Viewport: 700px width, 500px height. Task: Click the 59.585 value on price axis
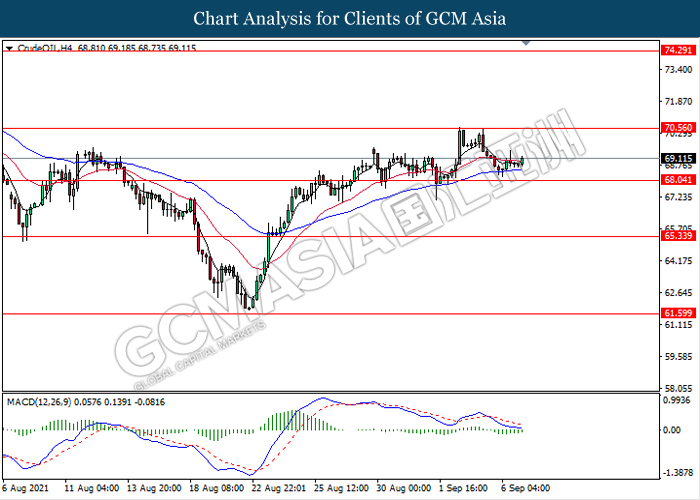click(x=679, y=357)
